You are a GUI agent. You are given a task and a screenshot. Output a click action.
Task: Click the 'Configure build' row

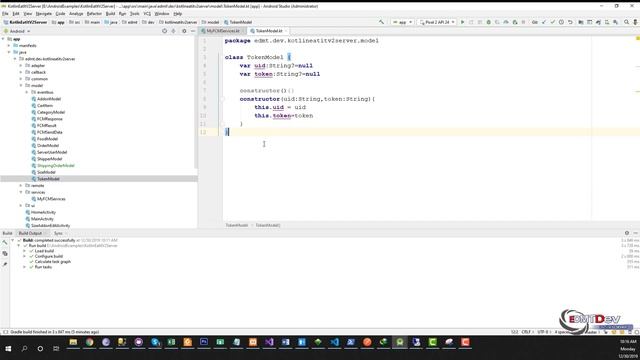pos(49,256)
